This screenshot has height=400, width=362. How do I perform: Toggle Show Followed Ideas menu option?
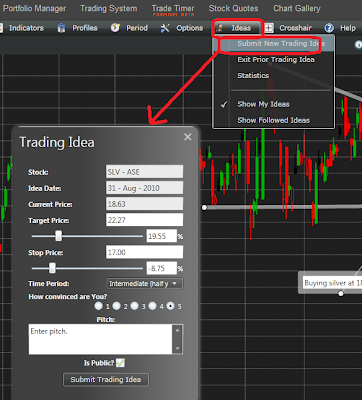tap(273, 120)
